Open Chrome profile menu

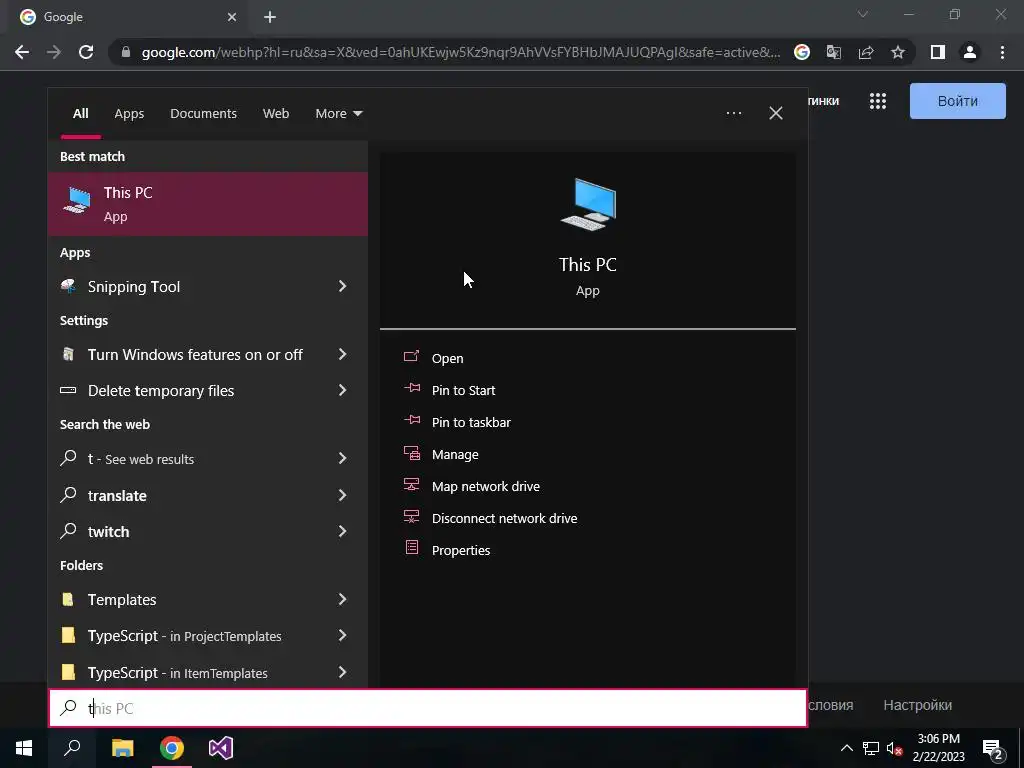point(970,52)
